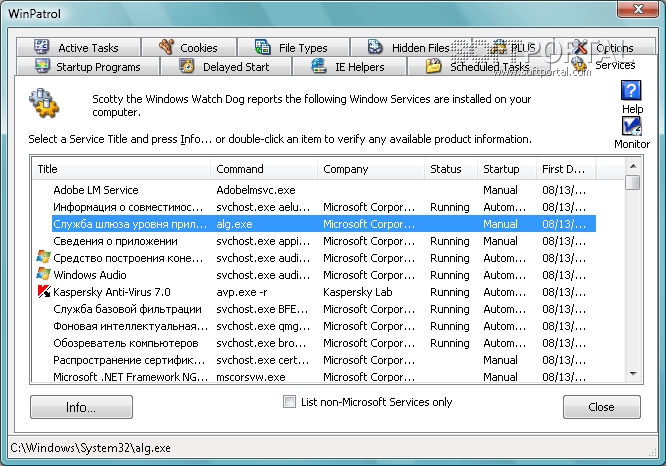The height and width of the screenshot is (466, 666).
Task: Click the services list scroll down arrow
Action: tap(633, 374)
